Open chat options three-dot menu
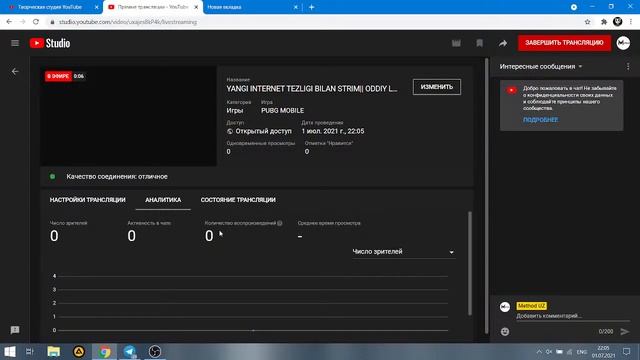Viewport: 640px width, 360px height. (628, 66)
